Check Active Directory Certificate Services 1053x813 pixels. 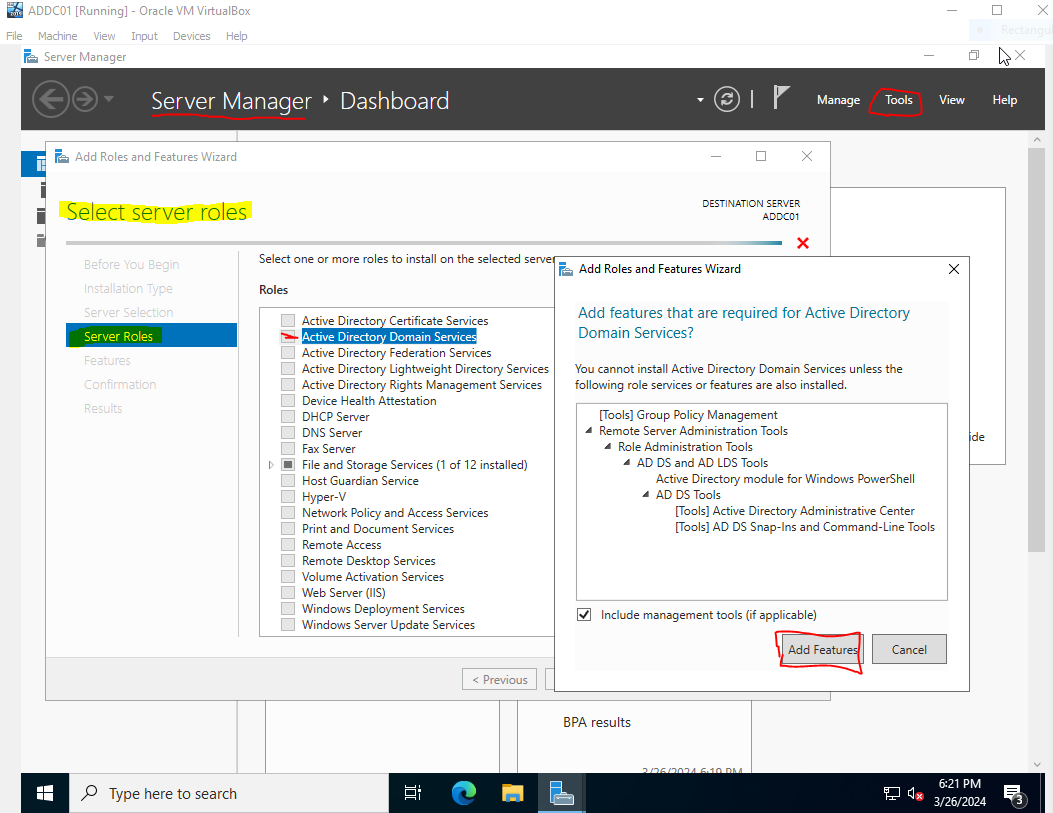[288, 320]
